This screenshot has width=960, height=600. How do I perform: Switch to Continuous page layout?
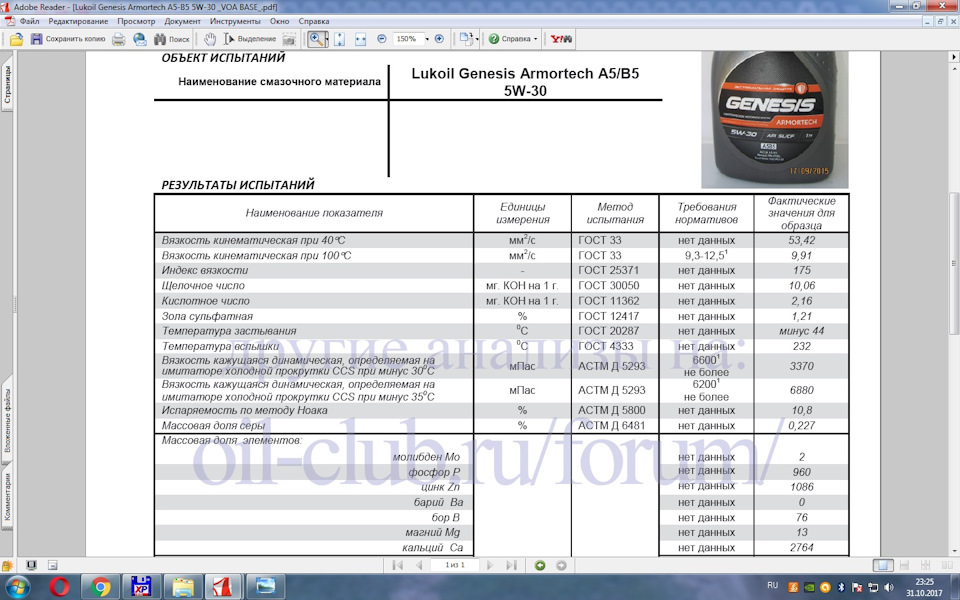[x=904, y=565]
